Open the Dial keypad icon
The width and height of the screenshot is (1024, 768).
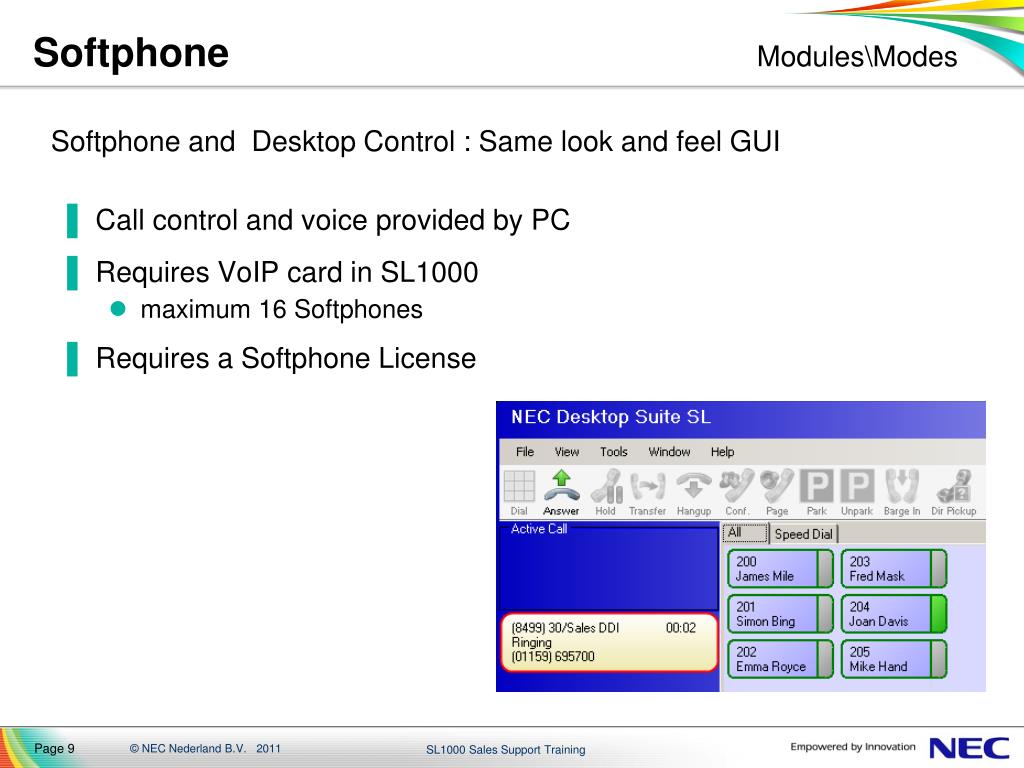click(519, 492)
